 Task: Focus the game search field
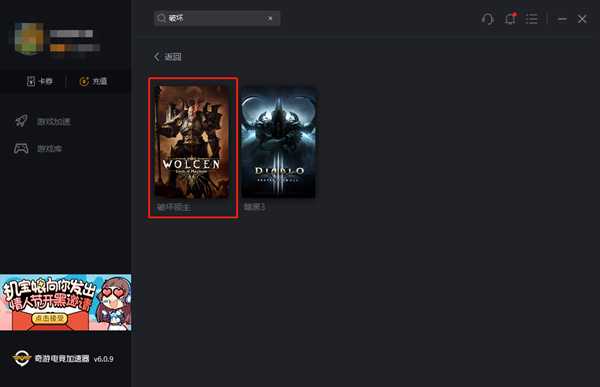[217, 18]
